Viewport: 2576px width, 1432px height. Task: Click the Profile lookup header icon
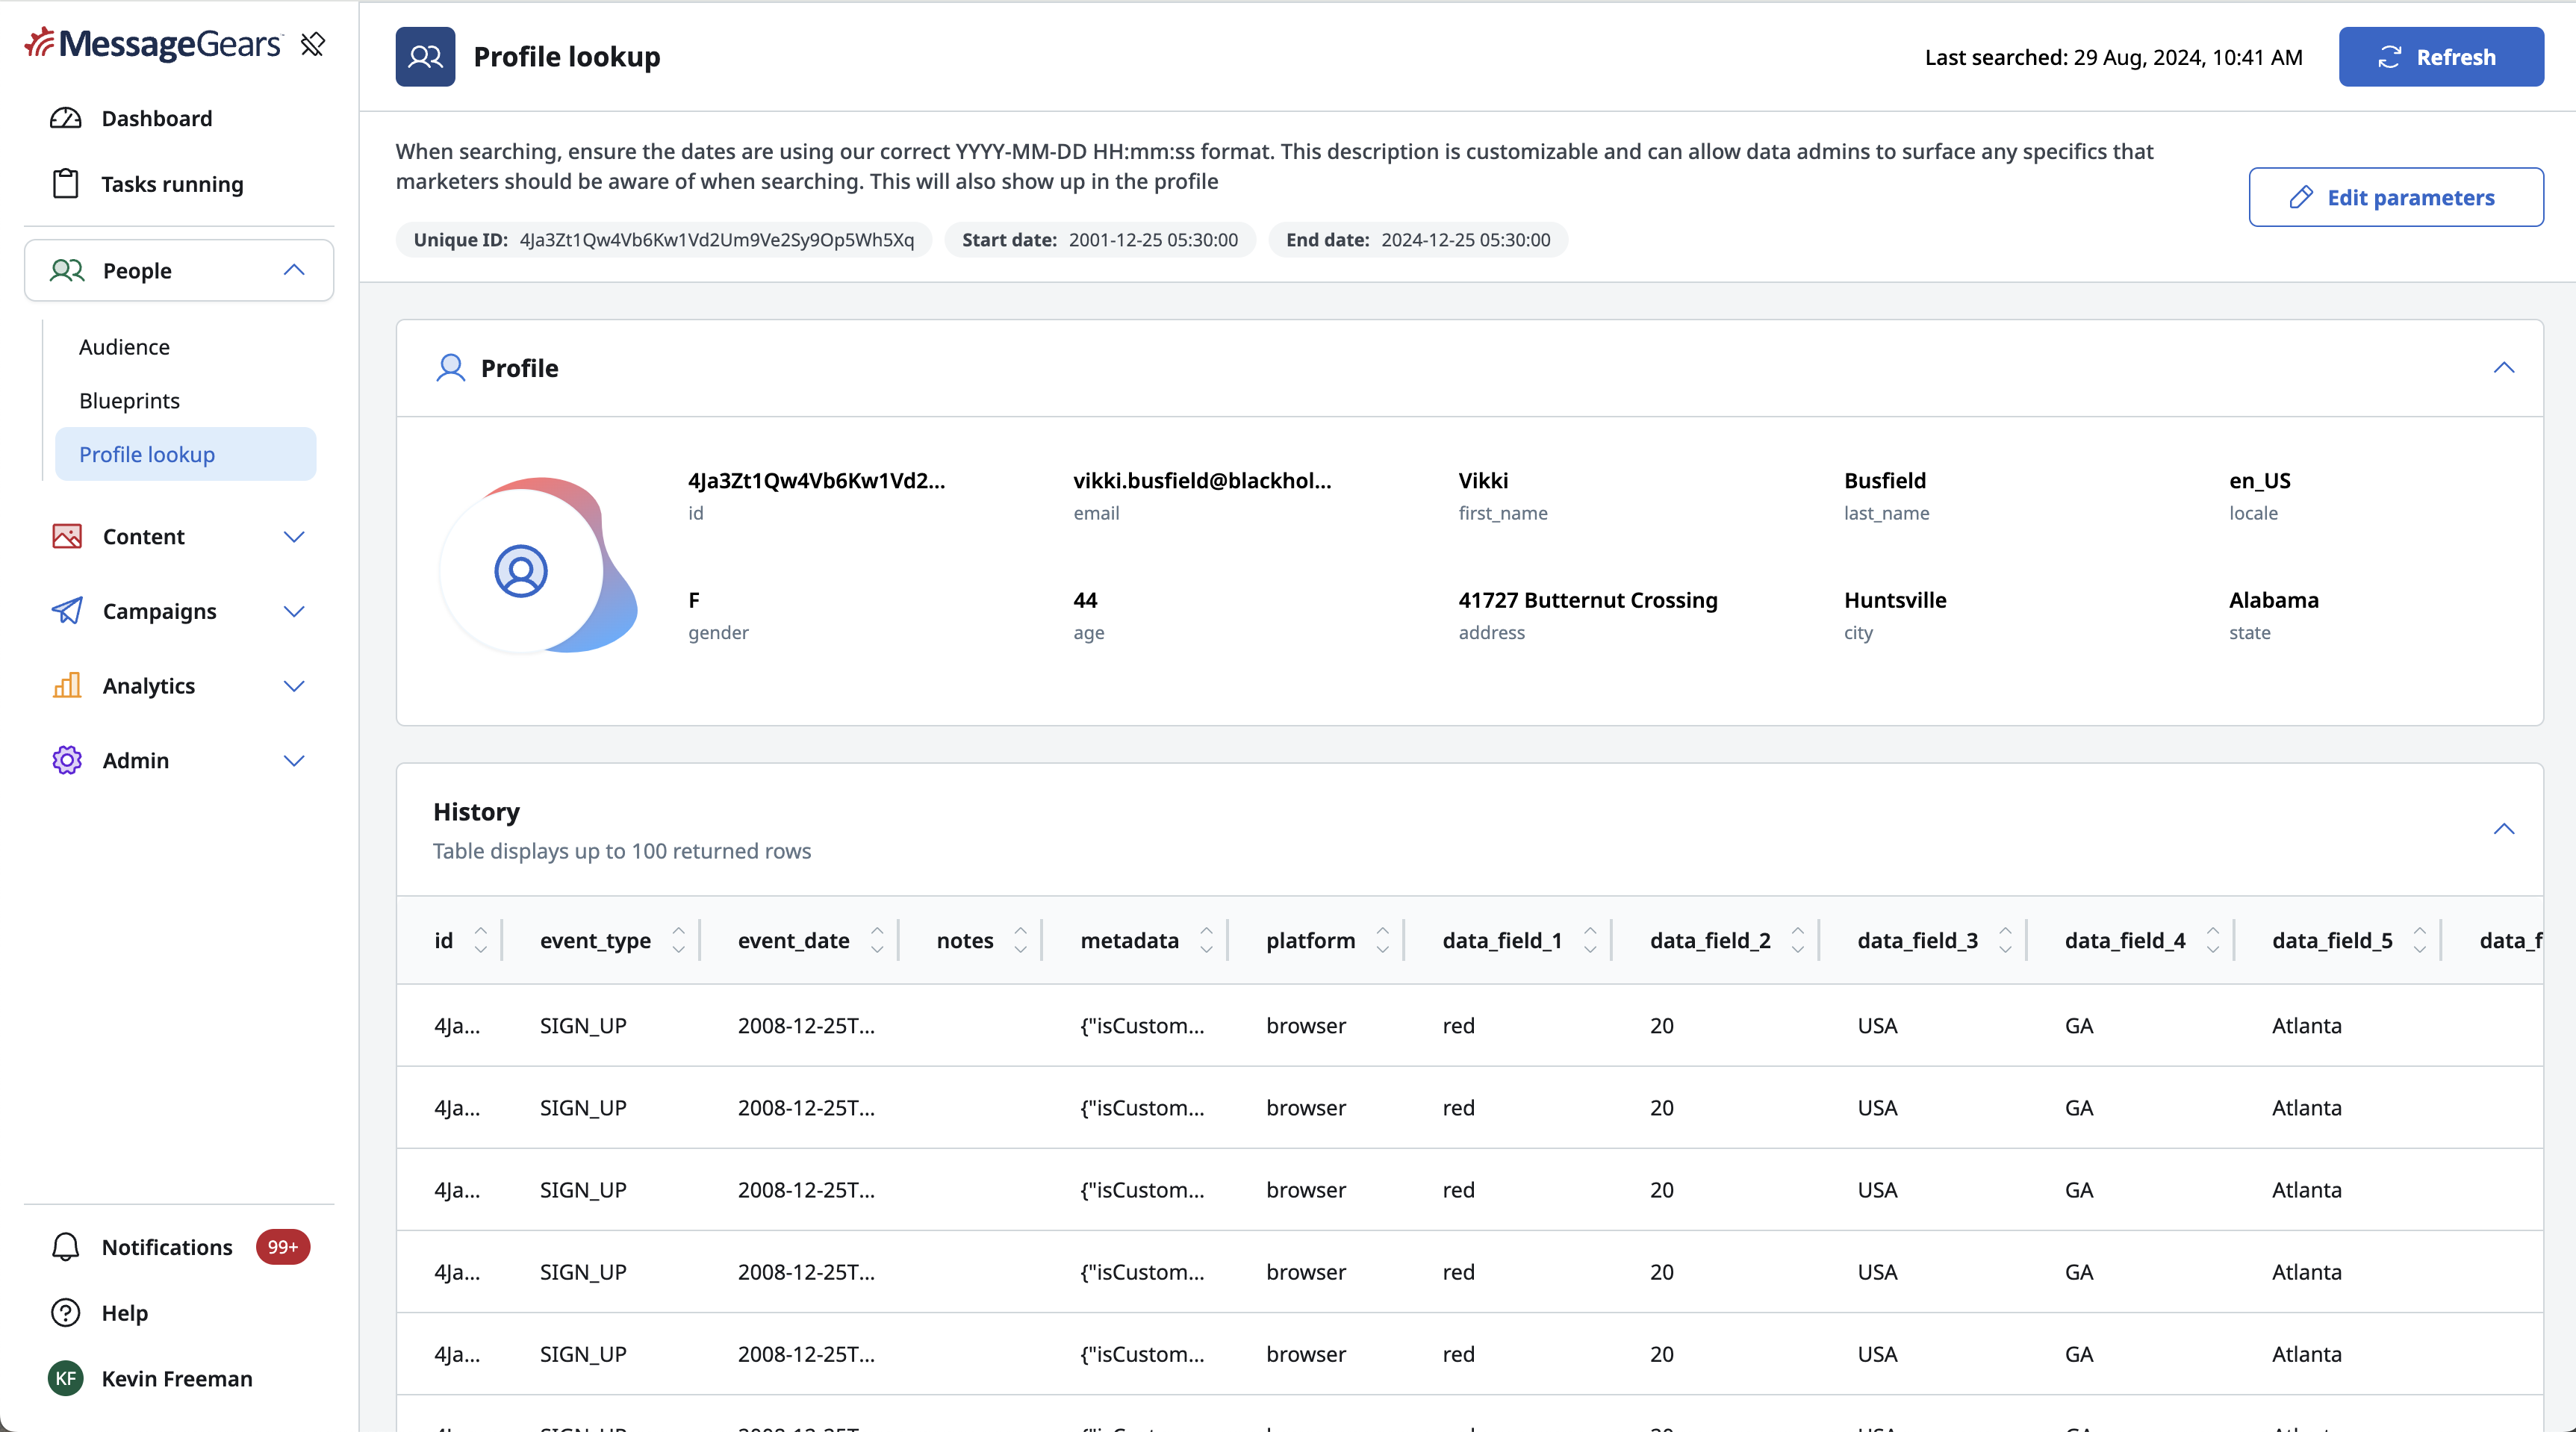425,56
